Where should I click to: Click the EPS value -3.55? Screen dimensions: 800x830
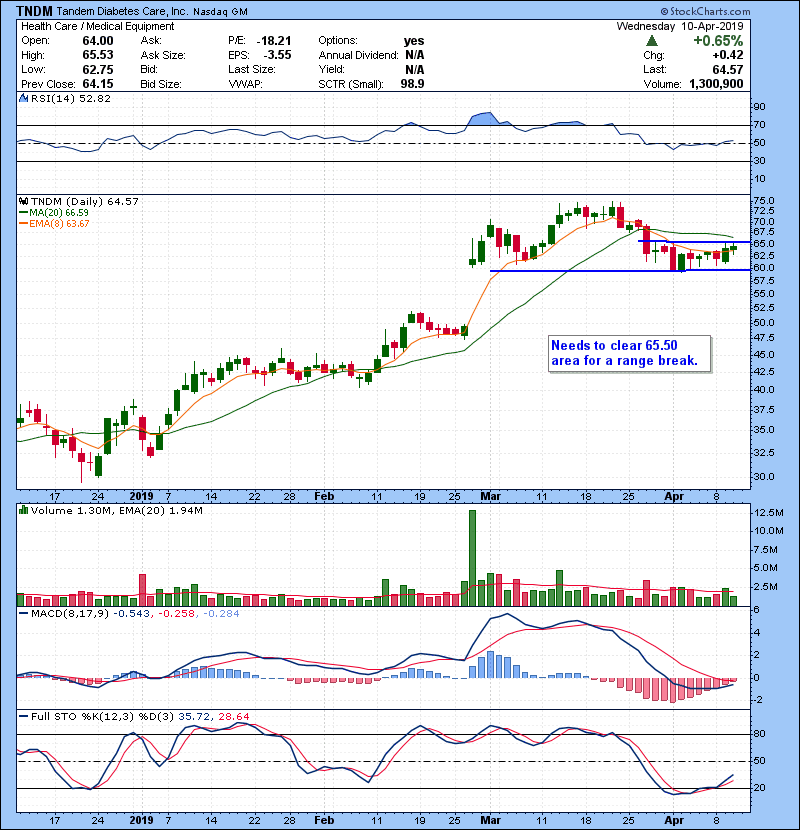[x=277, y=55]
